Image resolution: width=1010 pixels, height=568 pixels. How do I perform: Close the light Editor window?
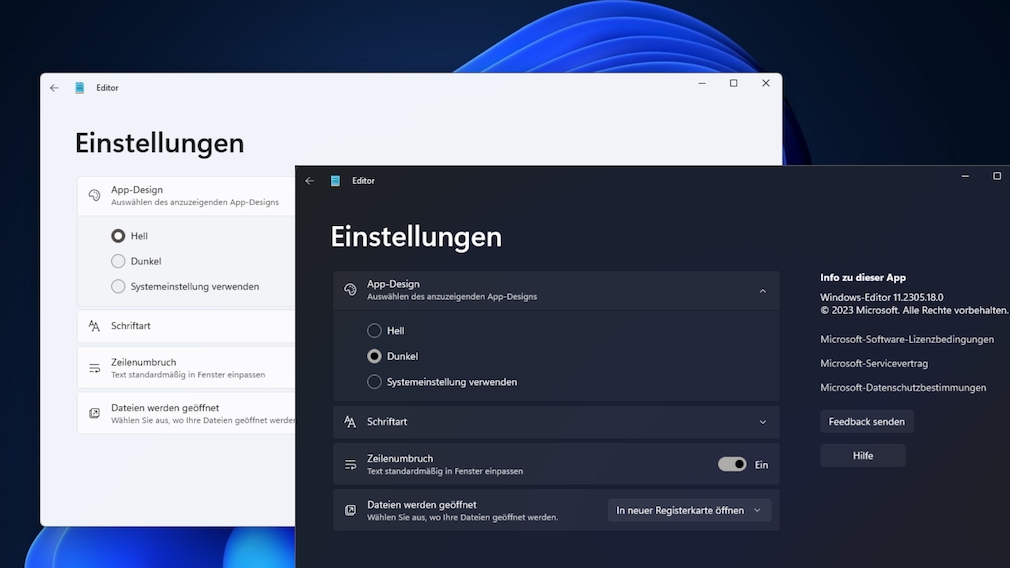click(766, 83)
